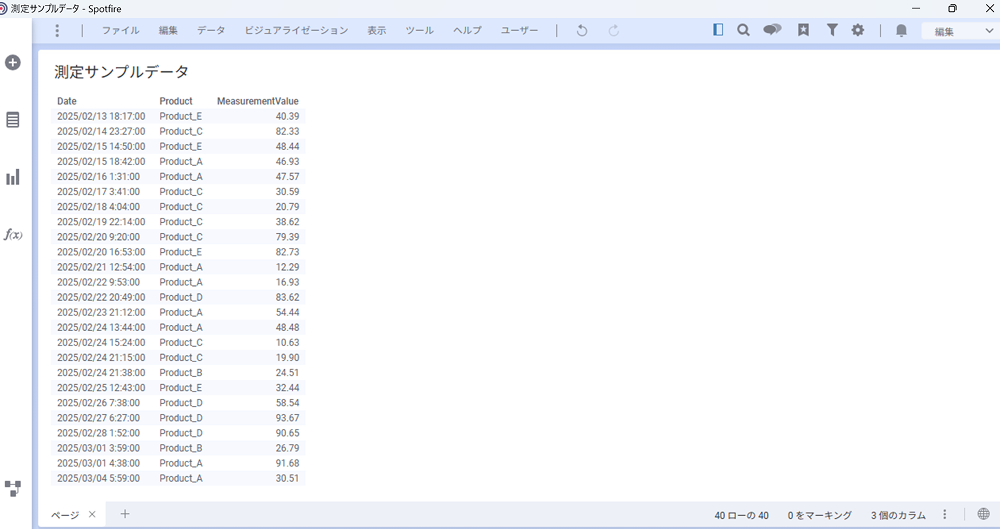The width and height of the screenshot is (1000, 529).
Task: Open the ファイル menu
Action: click(121, 31)
